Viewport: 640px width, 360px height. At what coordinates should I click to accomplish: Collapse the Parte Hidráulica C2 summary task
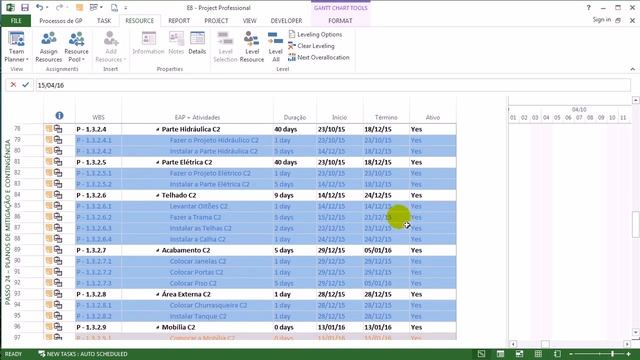tap(158, 129)
